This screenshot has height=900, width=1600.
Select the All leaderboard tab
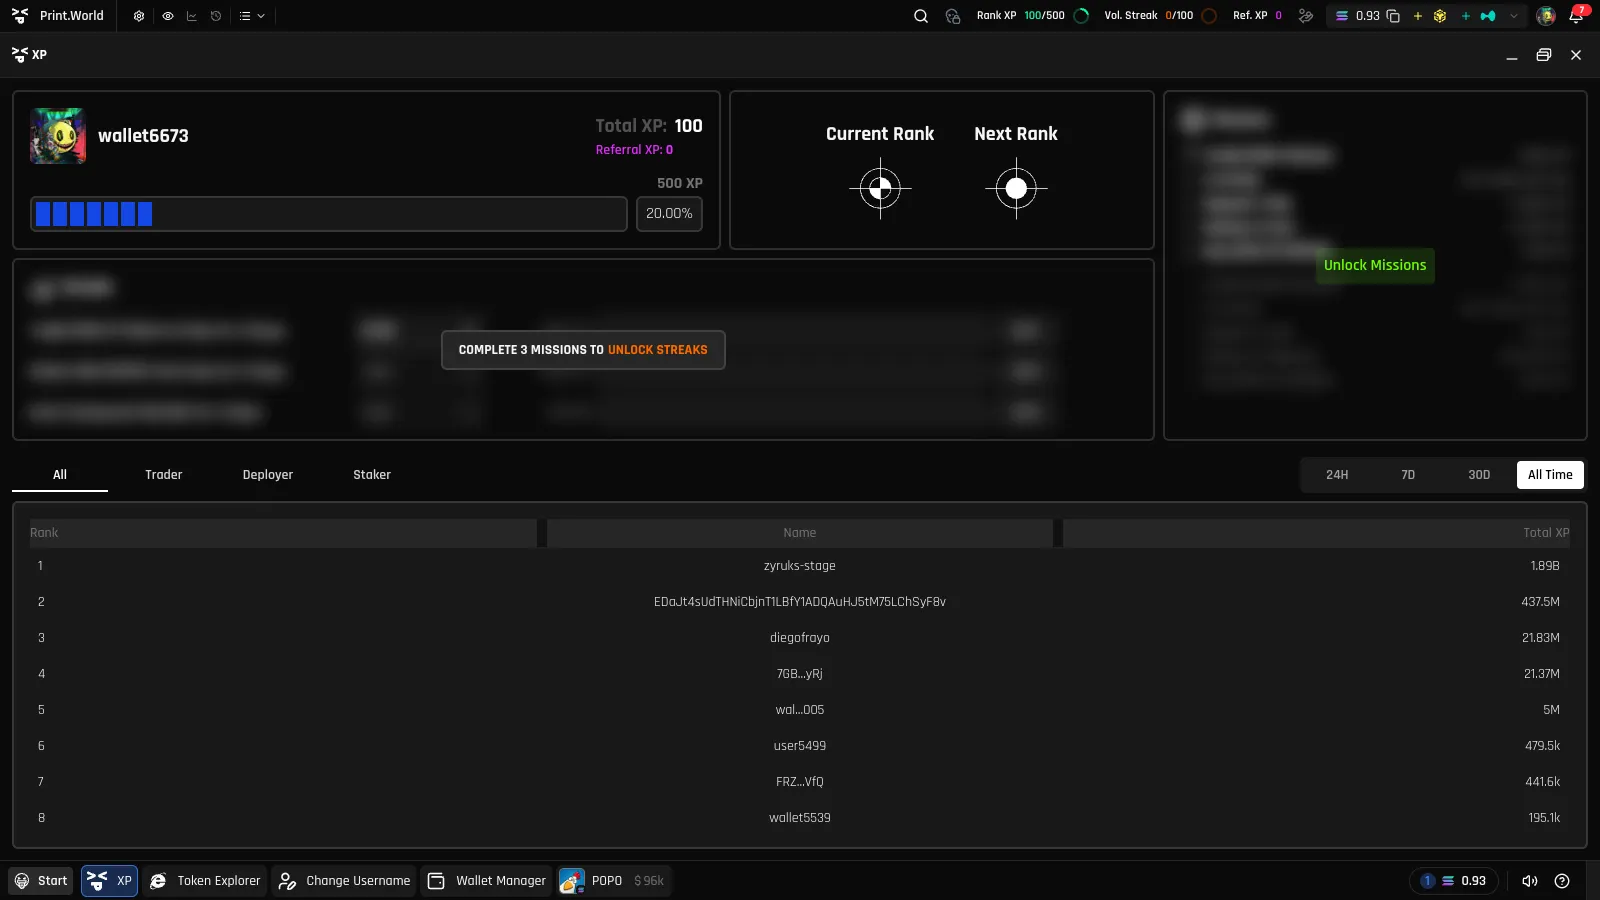[60, 475]
